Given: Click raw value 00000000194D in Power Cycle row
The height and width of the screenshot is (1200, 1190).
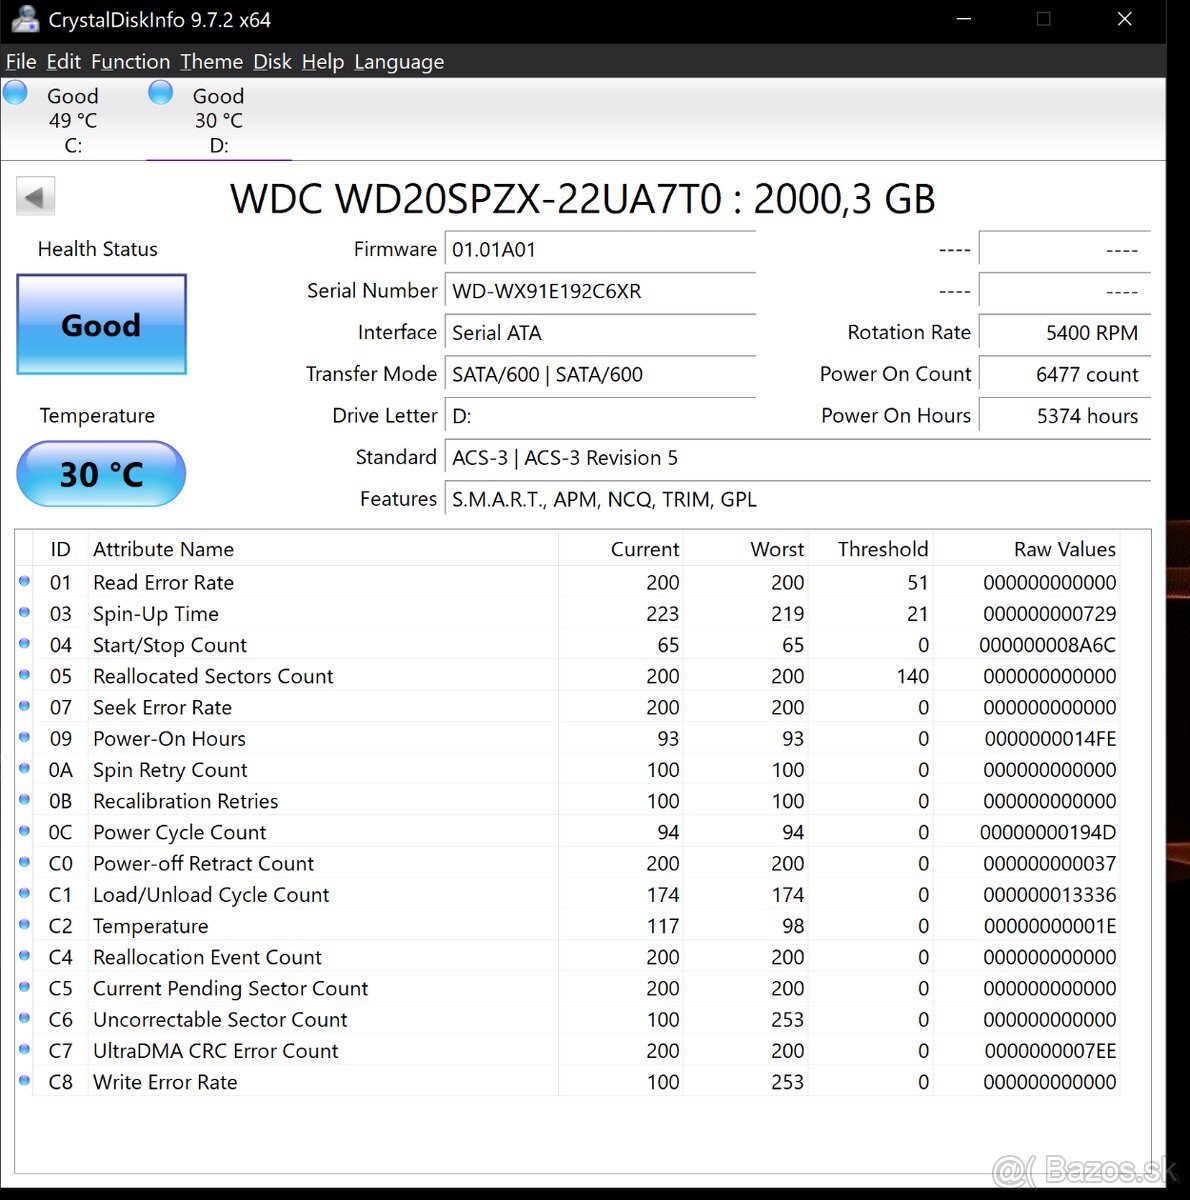Looking at the screenshot, I should (x=1048, y=832).
